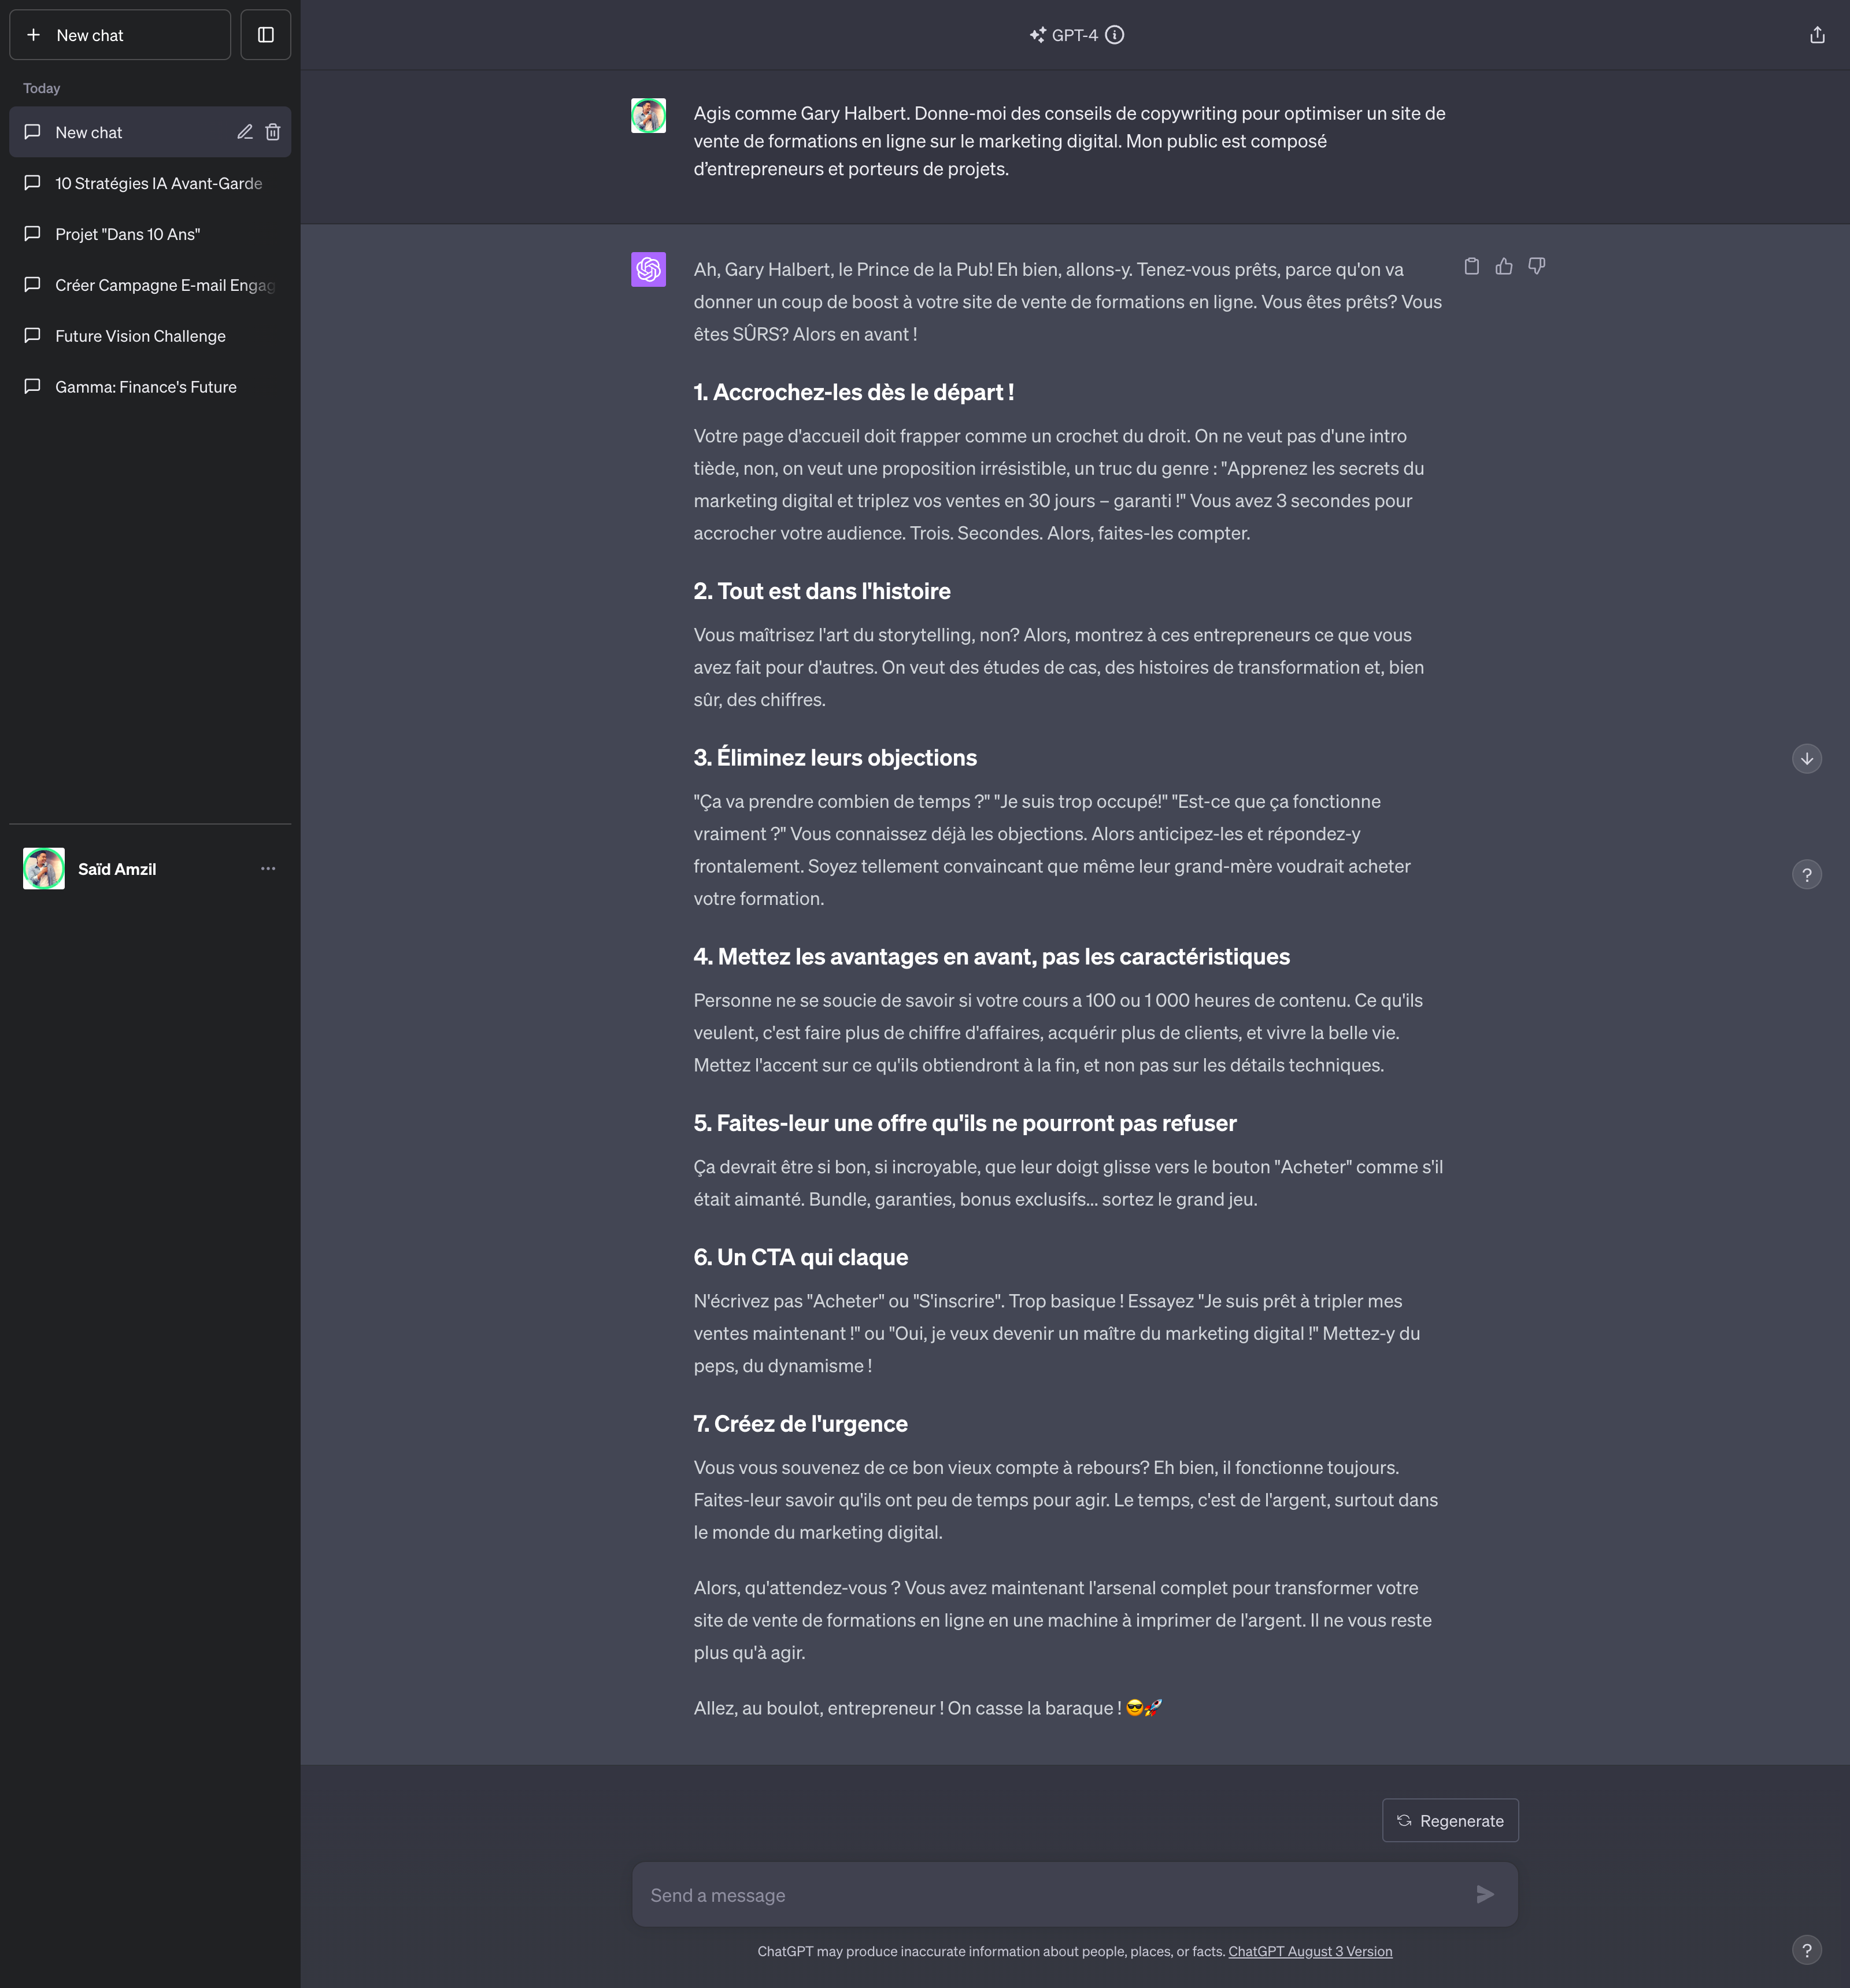
Task: Select the Saïd Amzil profile avatar
Action: pyautogui.click(x=43, y=868)
